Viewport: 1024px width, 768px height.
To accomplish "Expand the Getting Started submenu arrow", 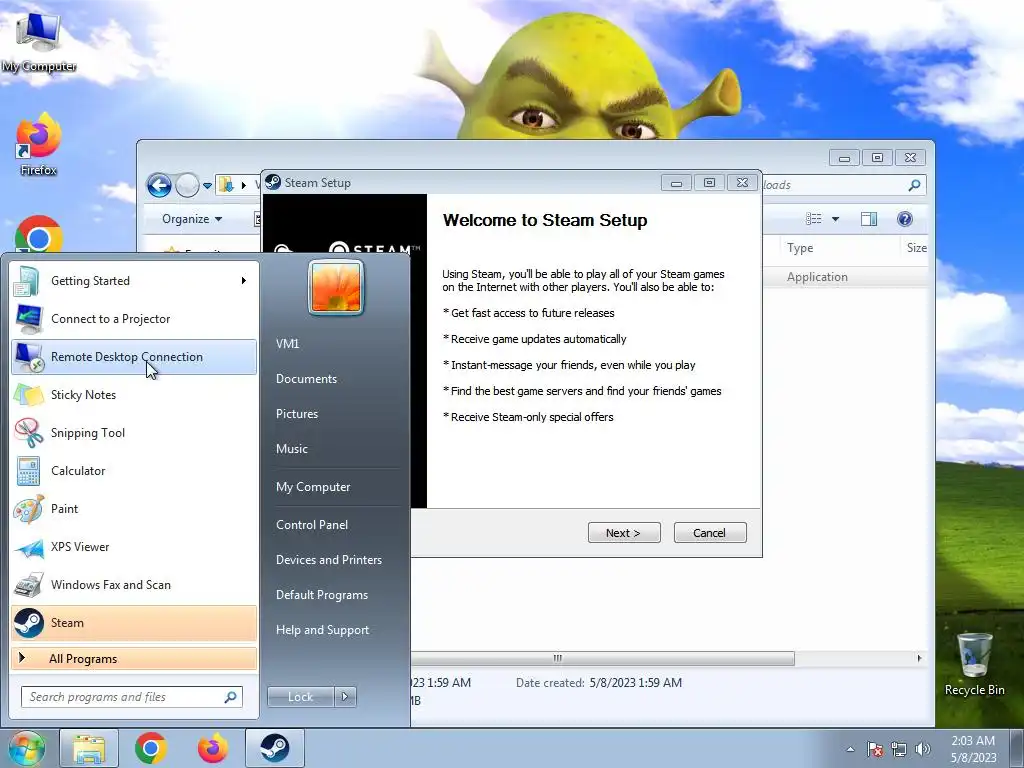I will [x=244, y=281].
